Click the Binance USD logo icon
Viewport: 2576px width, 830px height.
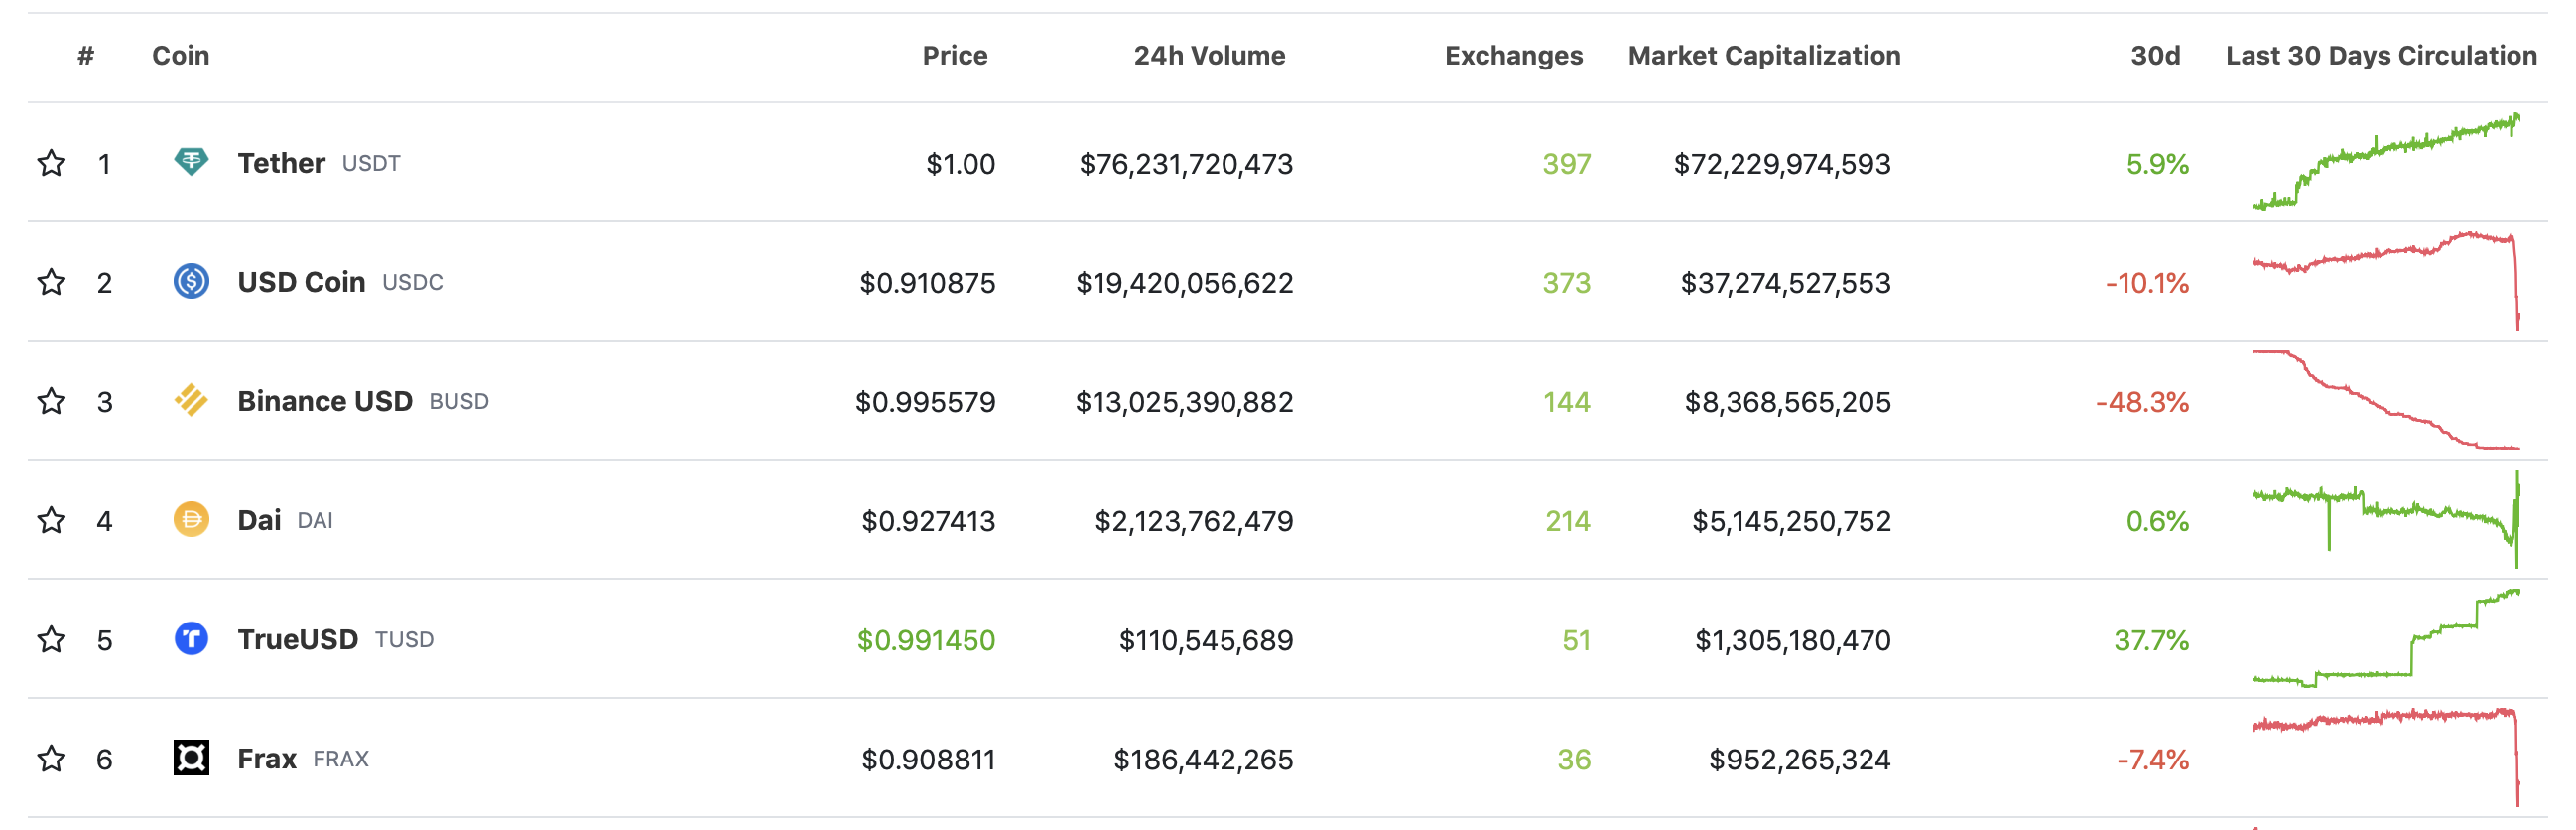[x=191, y=401]
